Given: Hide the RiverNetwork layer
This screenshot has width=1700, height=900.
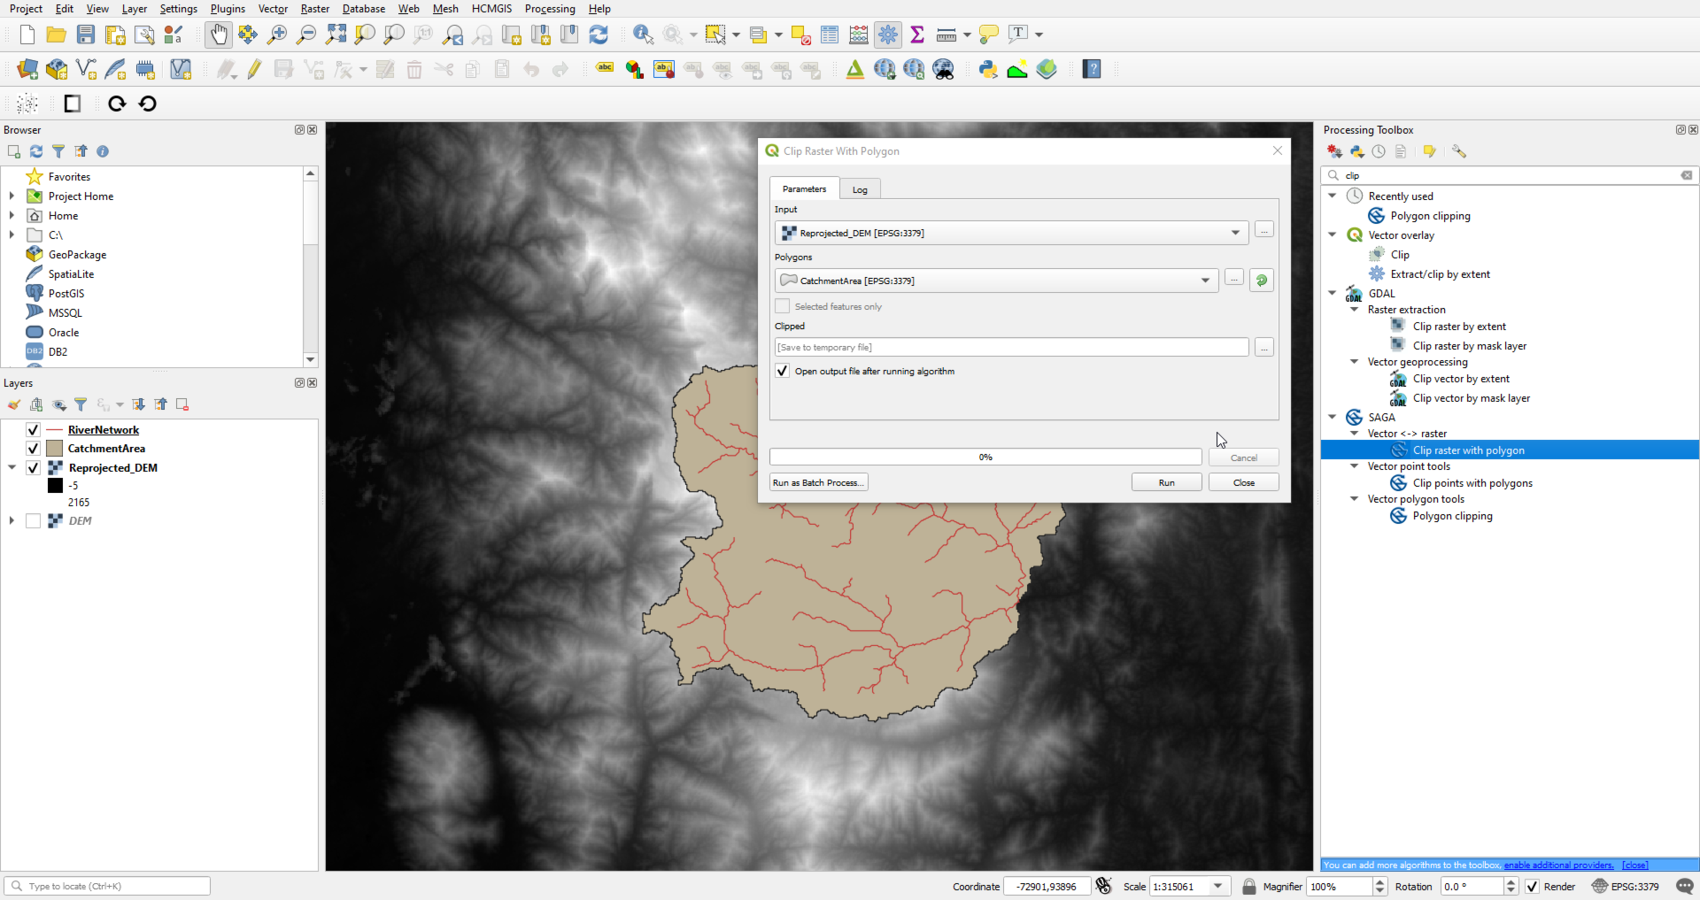Looking at the screenshot, I should point(33,429).
